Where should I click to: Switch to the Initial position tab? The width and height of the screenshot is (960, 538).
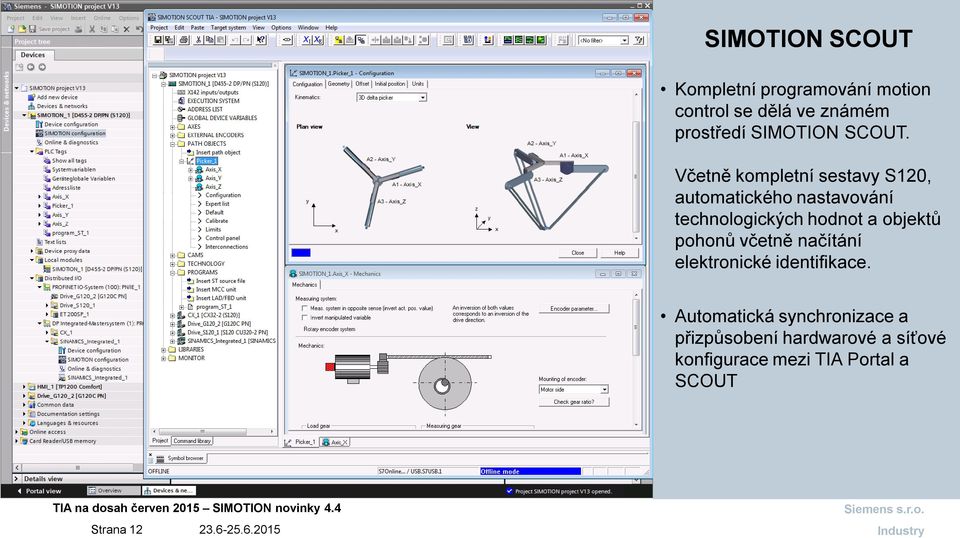click(390, 84)
